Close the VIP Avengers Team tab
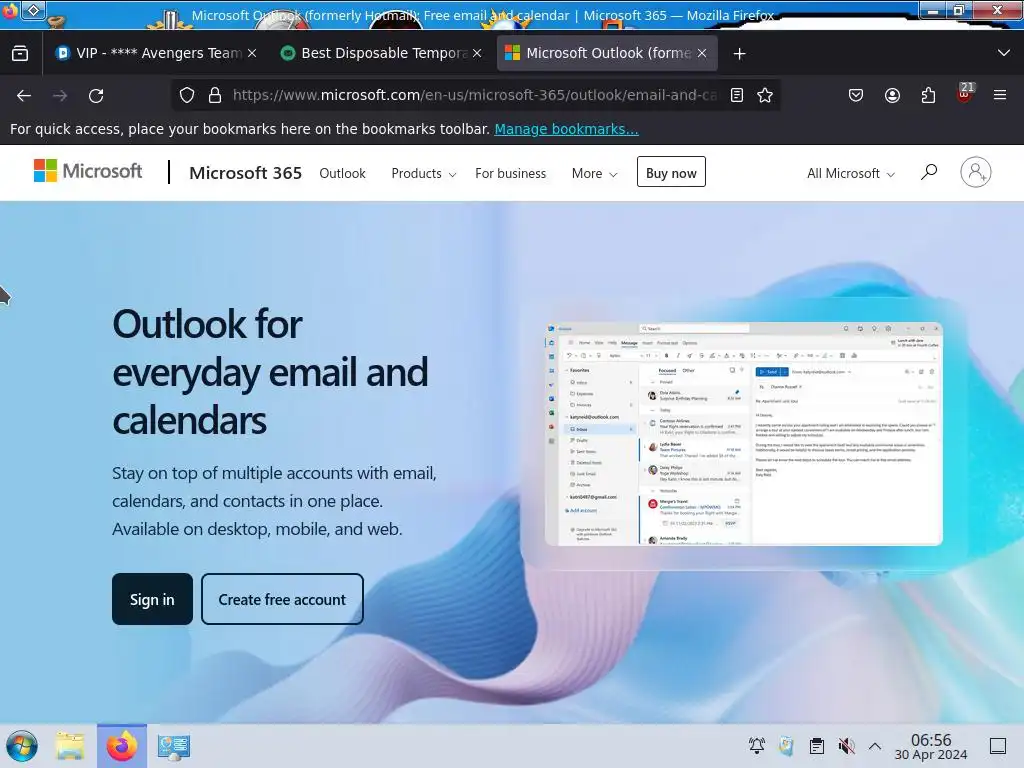The height and width of the screenshot is (768, 1024). pos(252,53)
